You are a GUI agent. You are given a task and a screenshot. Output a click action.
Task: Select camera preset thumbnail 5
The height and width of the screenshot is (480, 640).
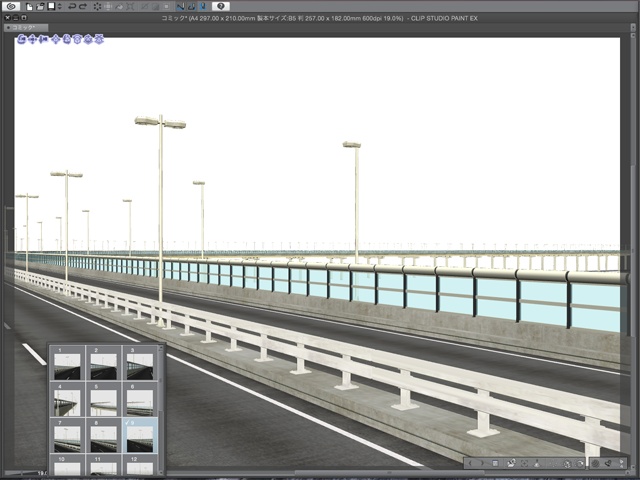103,400
